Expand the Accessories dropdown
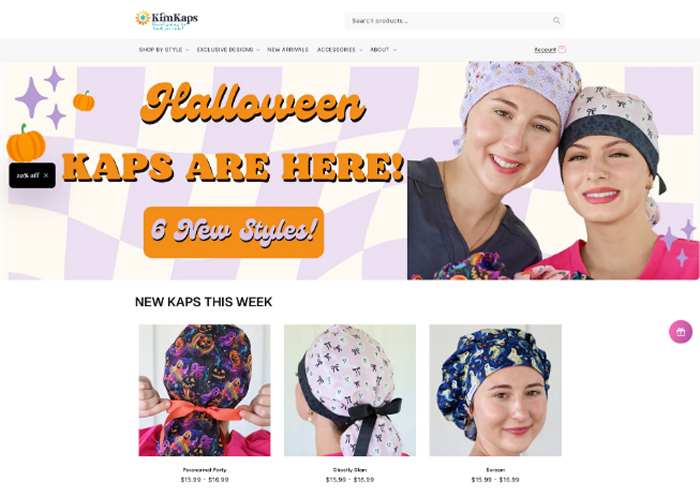 point(339,50)
